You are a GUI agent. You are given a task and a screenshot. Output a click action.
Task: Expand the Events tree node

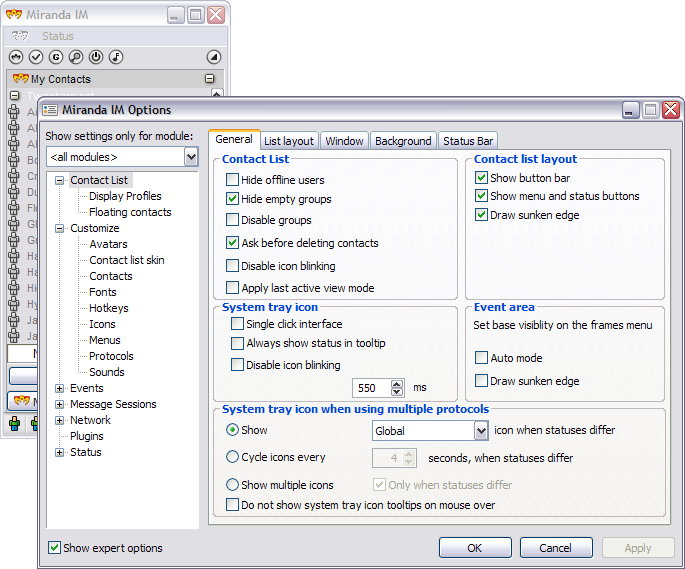point(59,389)
